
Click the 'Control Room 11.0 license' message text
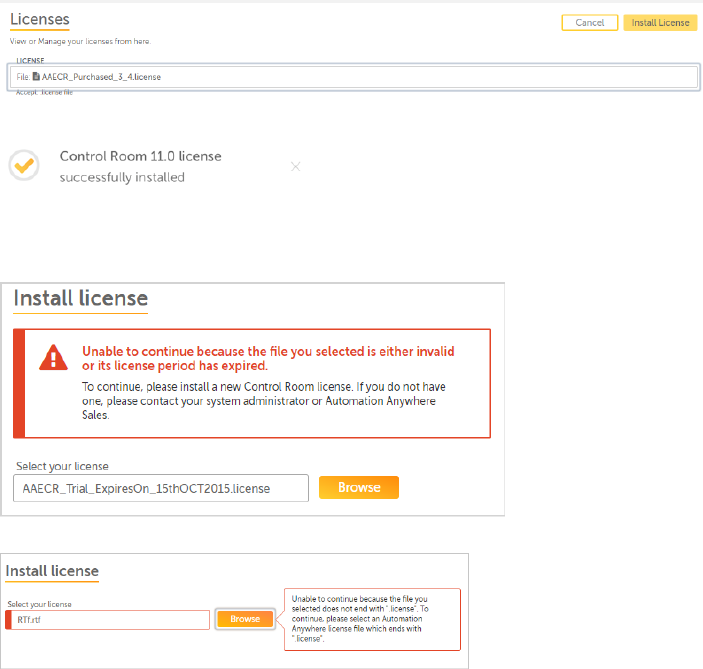(140, 156)
